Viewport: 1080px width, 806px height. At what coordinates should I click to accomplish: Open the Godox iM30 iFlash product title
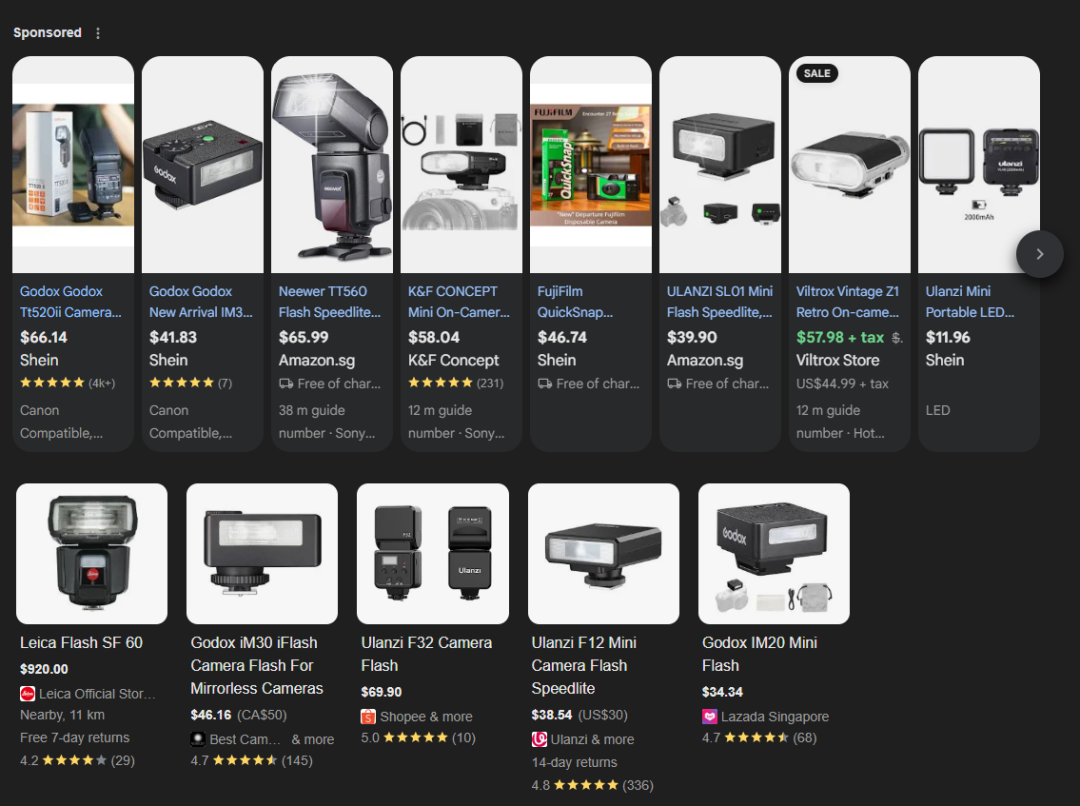(x=257, y=665)
